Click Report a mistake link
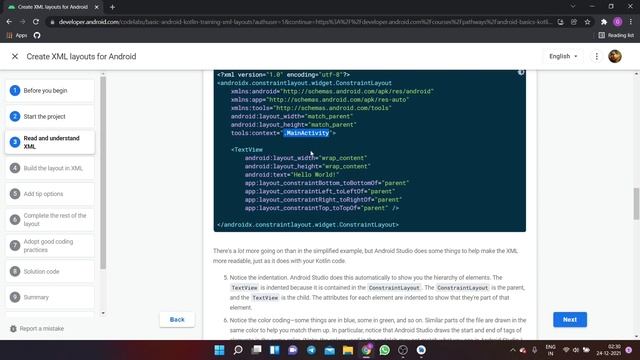The image size is (640, 360). [x=37, y=329]
